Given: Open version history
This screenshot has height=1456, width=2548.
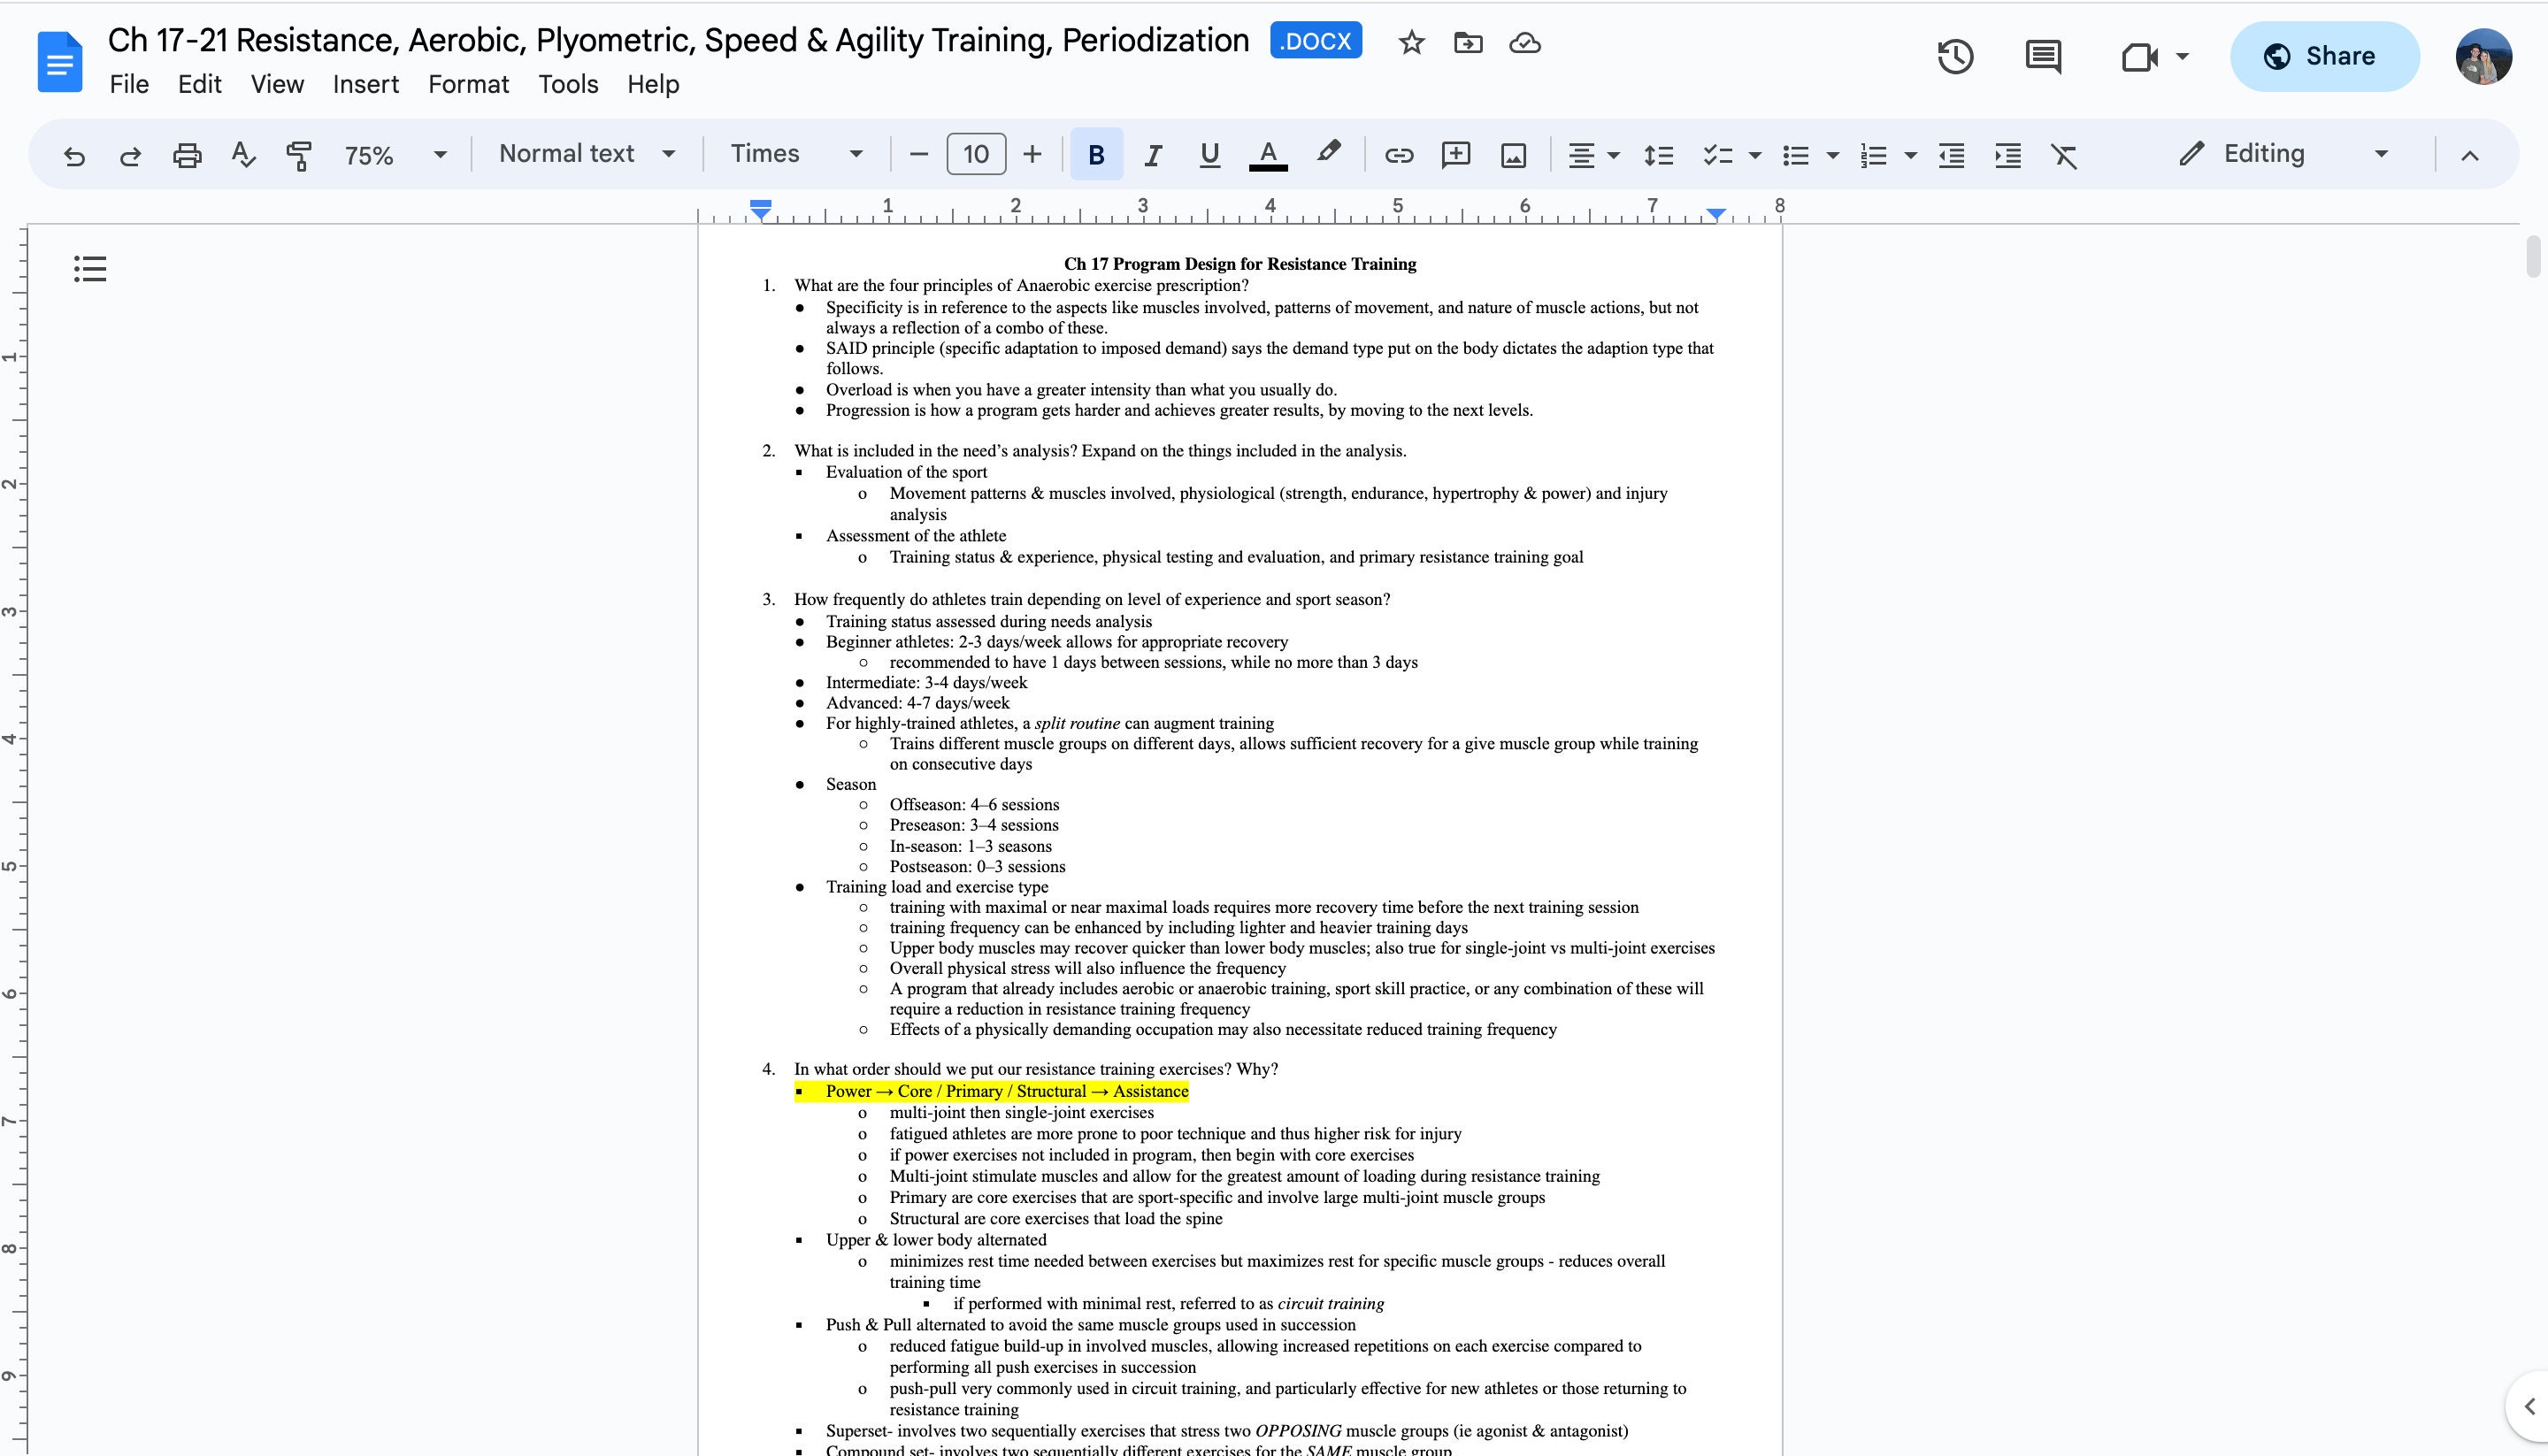Looking at the screenshot, I should (x=1956, y=57).
